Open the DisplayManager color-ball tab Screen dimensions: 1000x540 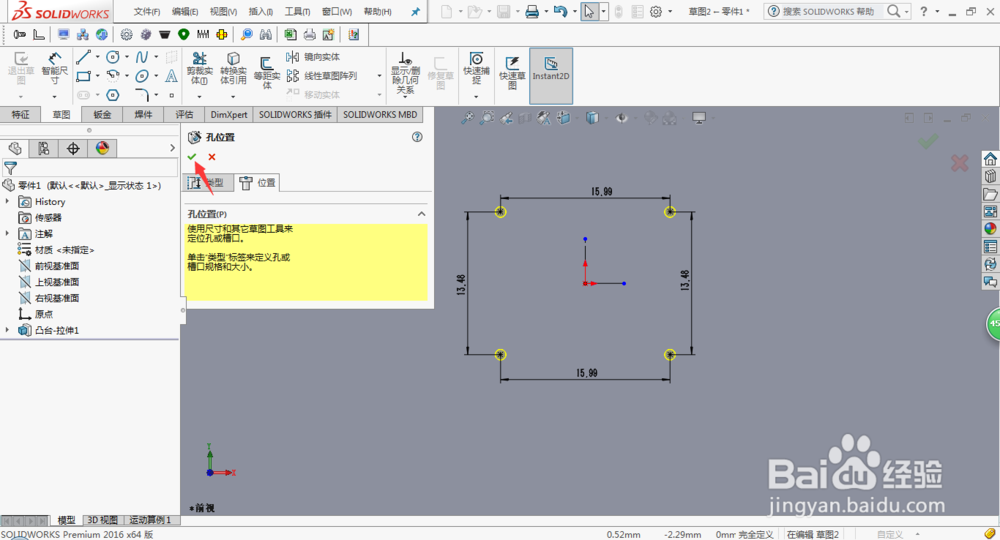click(102, 149)
